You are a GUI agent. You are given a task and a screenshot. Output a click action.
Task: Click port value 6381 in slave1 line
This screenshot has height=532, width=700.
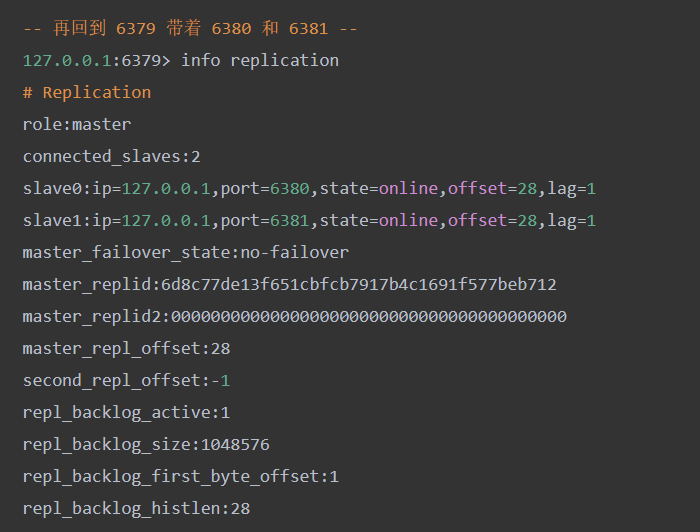(290, 221)
